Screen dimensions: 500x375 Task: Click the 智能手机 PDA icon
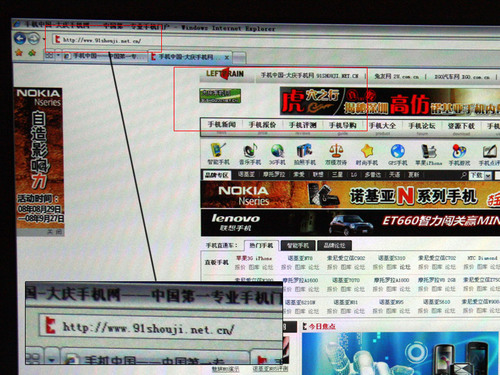[x=218, y=150]
